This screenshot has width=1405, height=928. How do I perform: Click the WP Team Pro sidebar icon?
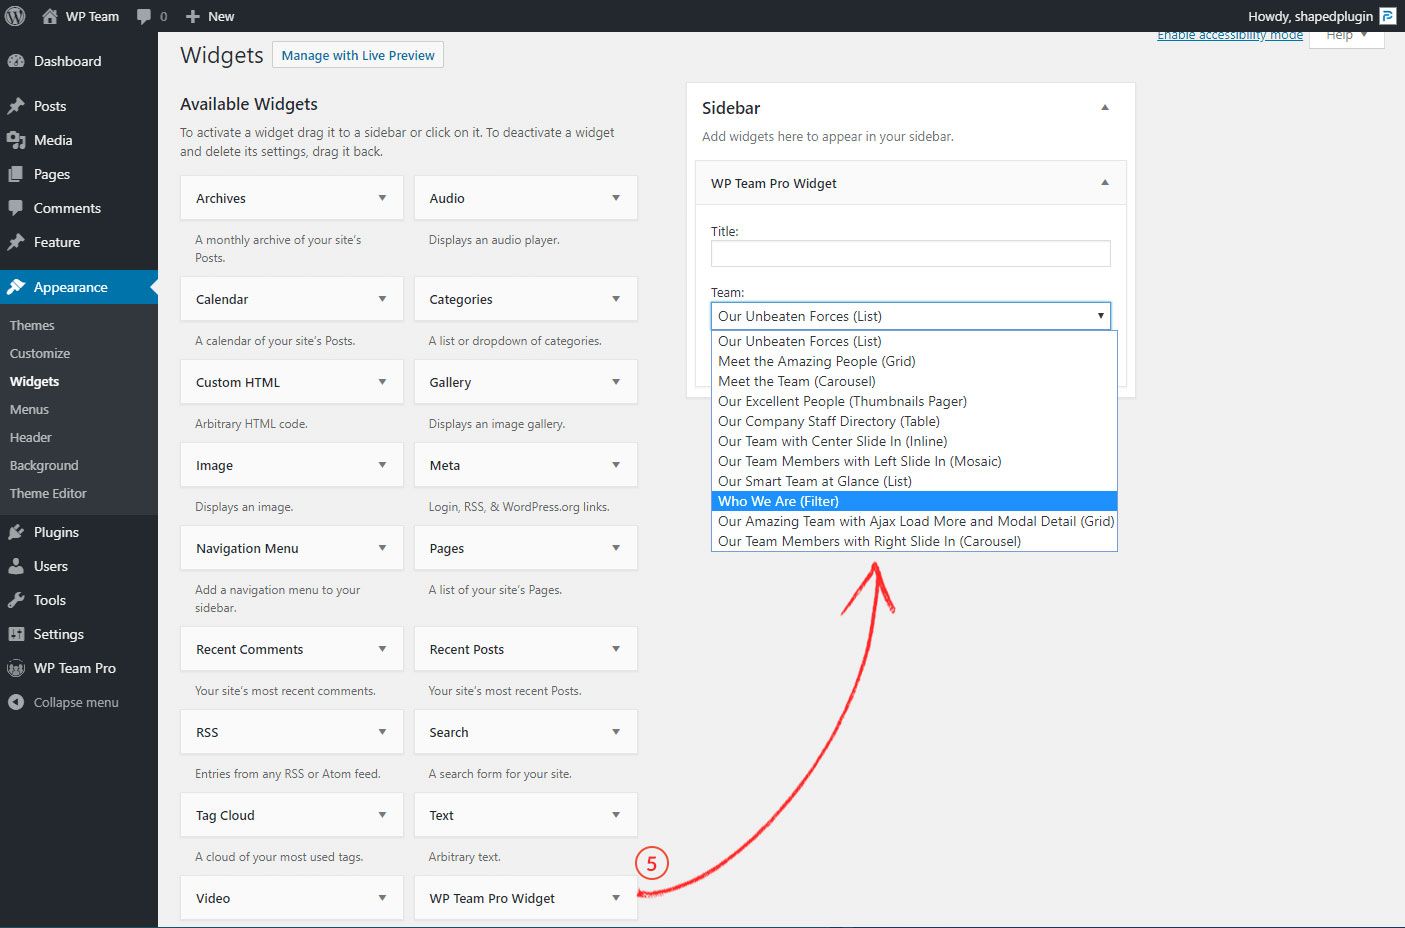[x=16, y=668]
